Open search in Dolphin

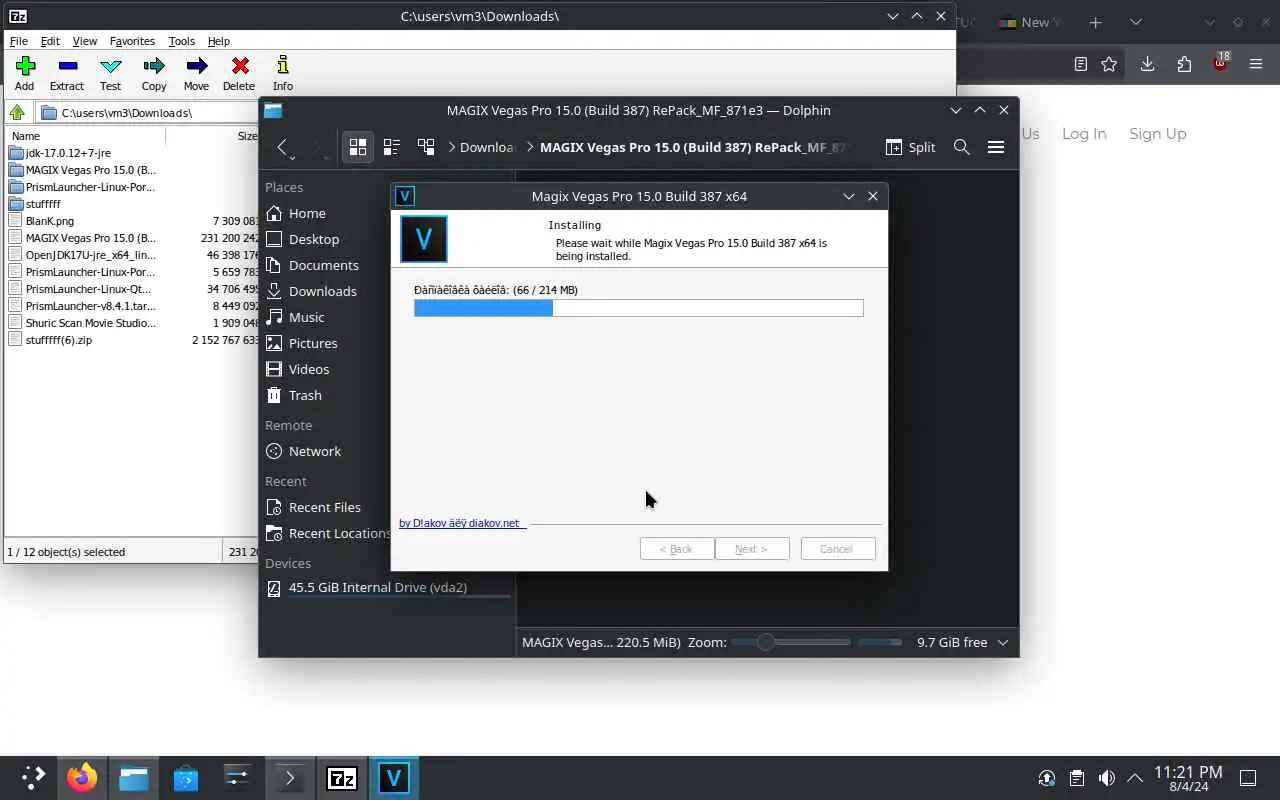tap(962, 147)
